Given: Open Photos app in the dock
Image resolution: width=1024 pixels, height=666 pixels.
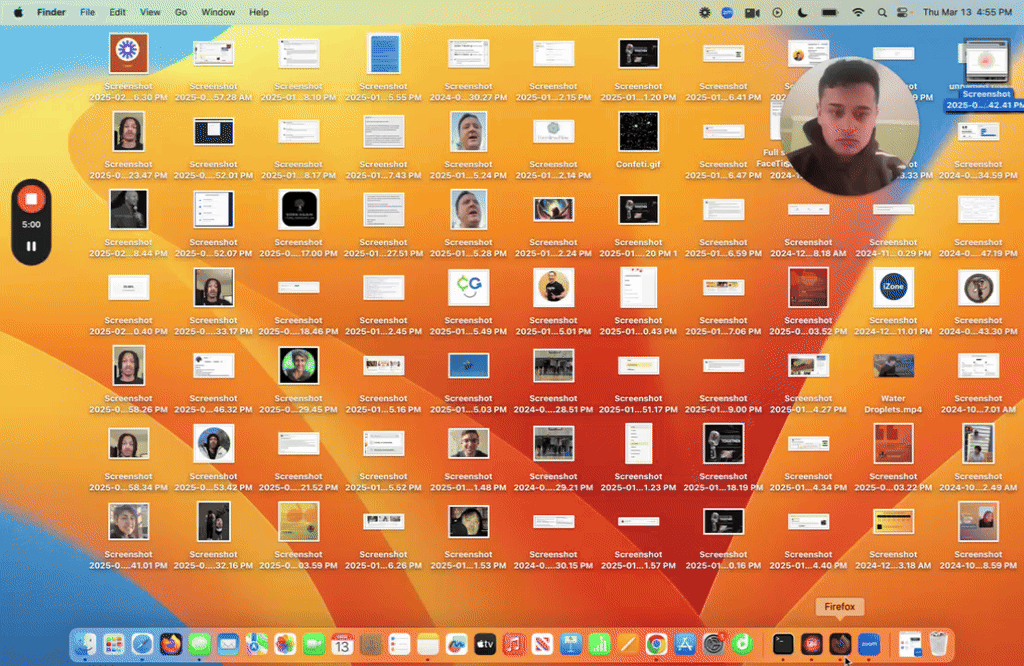Looking at the screenshot, I should pos(285,644).
